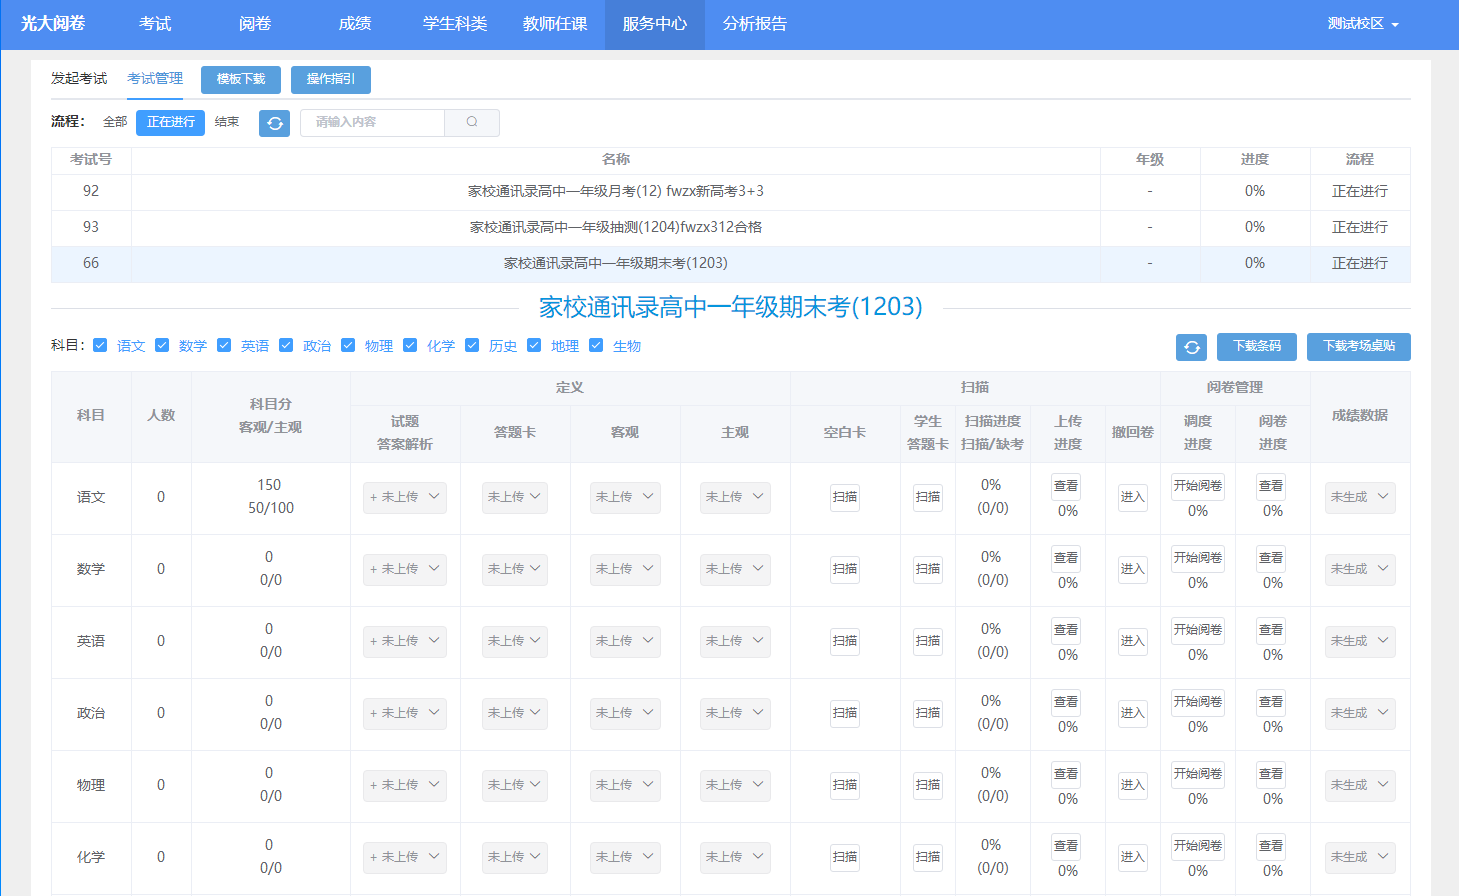This screenshot has width=1459, height=896.
Task: Click the 下载考场桌贴 button
Action: (x=1358, y=346)
